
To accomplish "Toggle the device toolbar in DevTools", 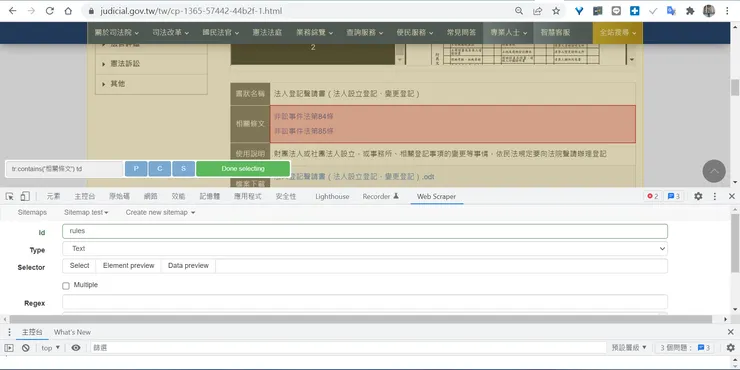I will tap(25, 196).
